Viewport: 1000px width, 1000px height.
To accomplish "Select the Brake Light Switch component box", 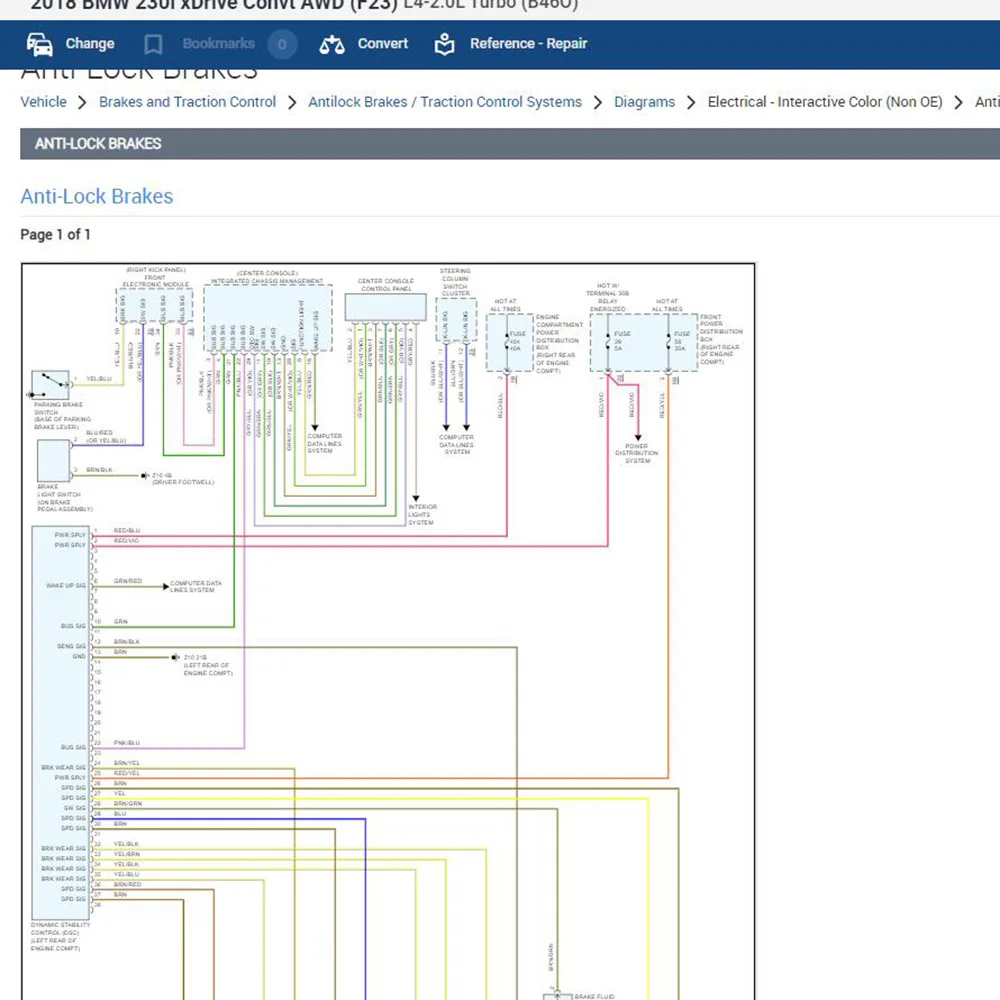I will pos(50,461).
